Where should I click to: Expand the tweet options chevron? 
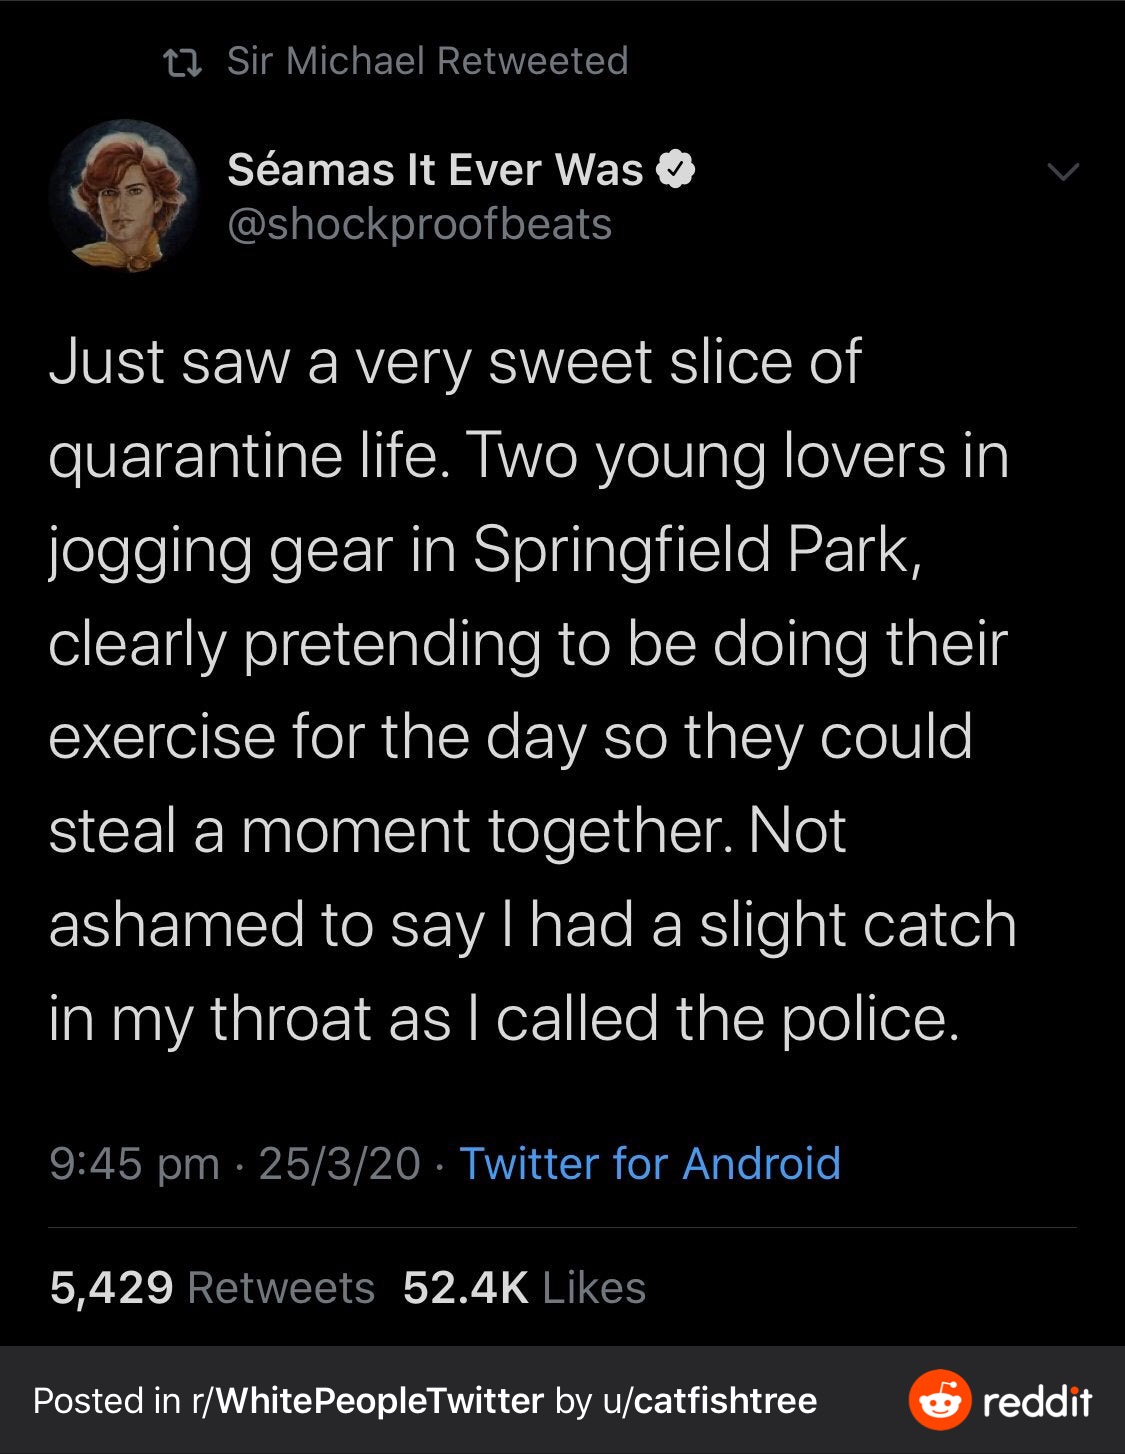(1063, 172)
